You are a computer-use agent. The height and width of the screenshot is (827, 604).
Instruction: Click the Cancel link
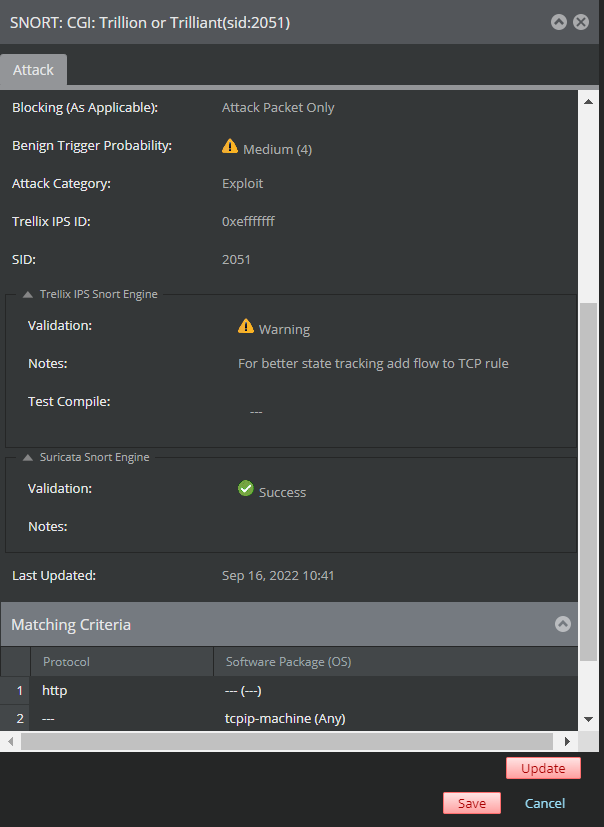[x=544, y=803]
